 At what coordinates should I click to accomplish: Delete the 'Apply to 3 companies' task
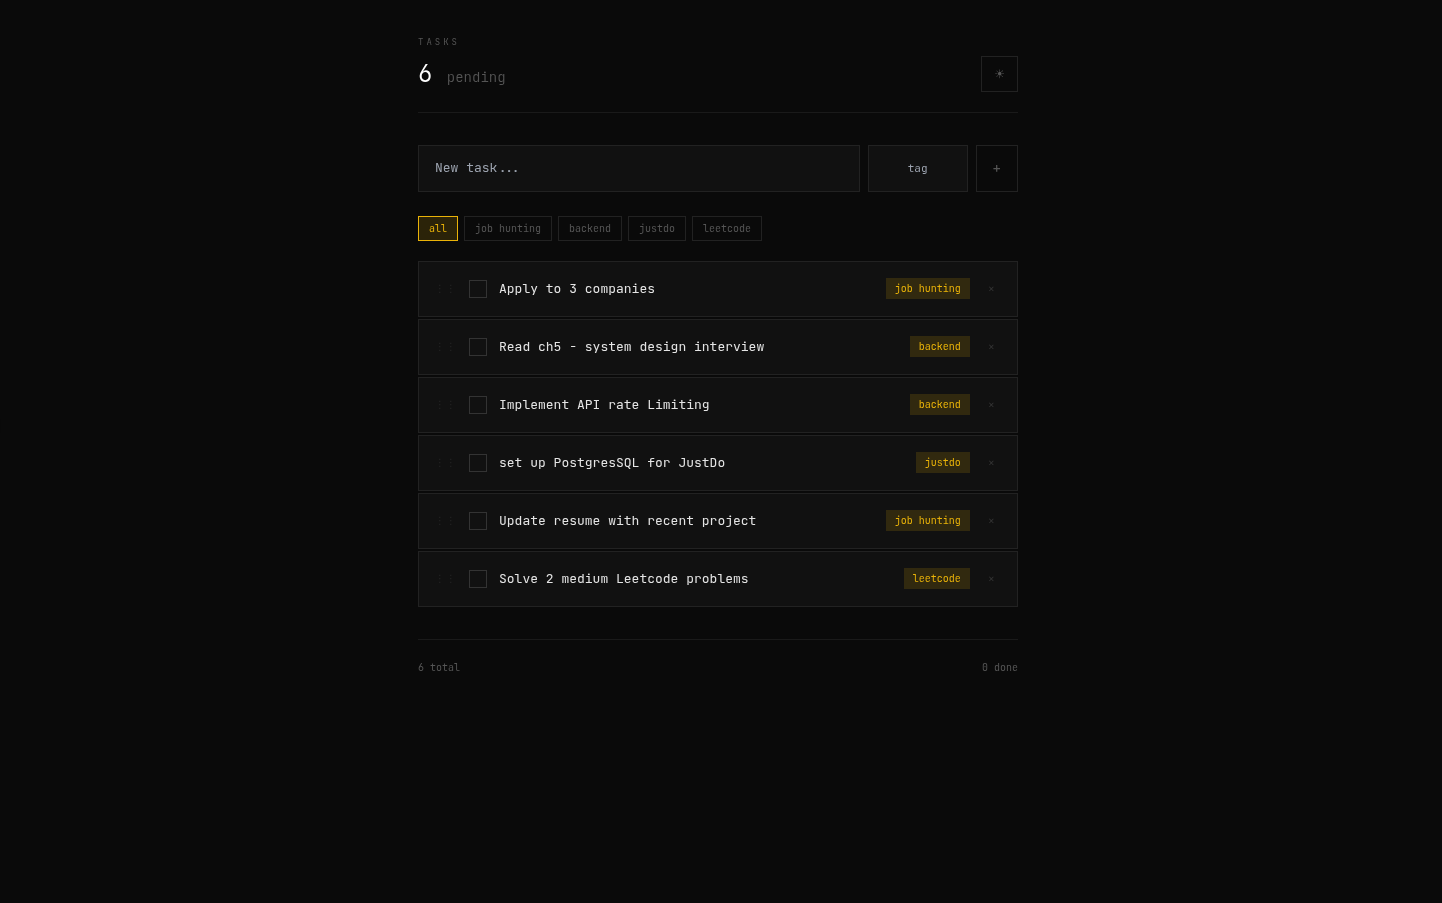[991, 289]
